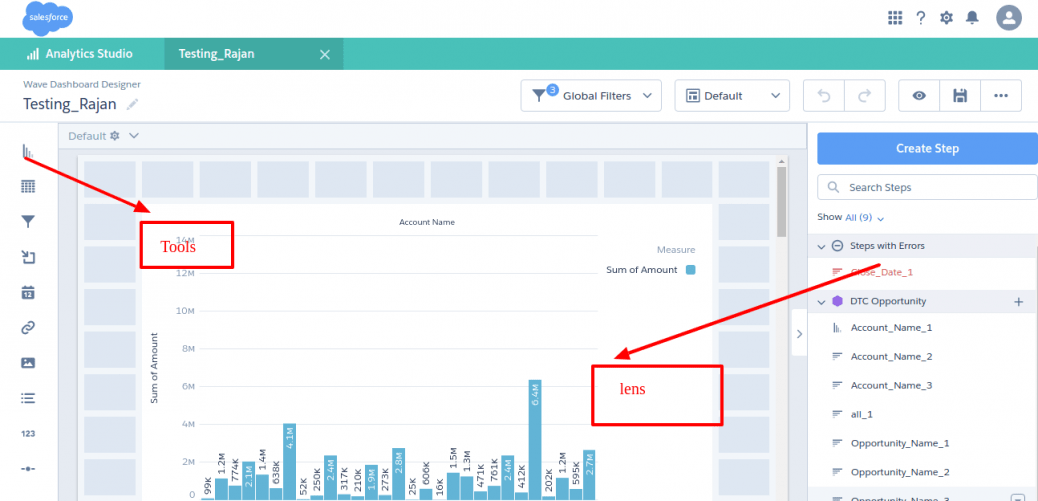This screenshot has height=501, width=1038.
Task: Select the container widget tool
Action: [28, 257]
